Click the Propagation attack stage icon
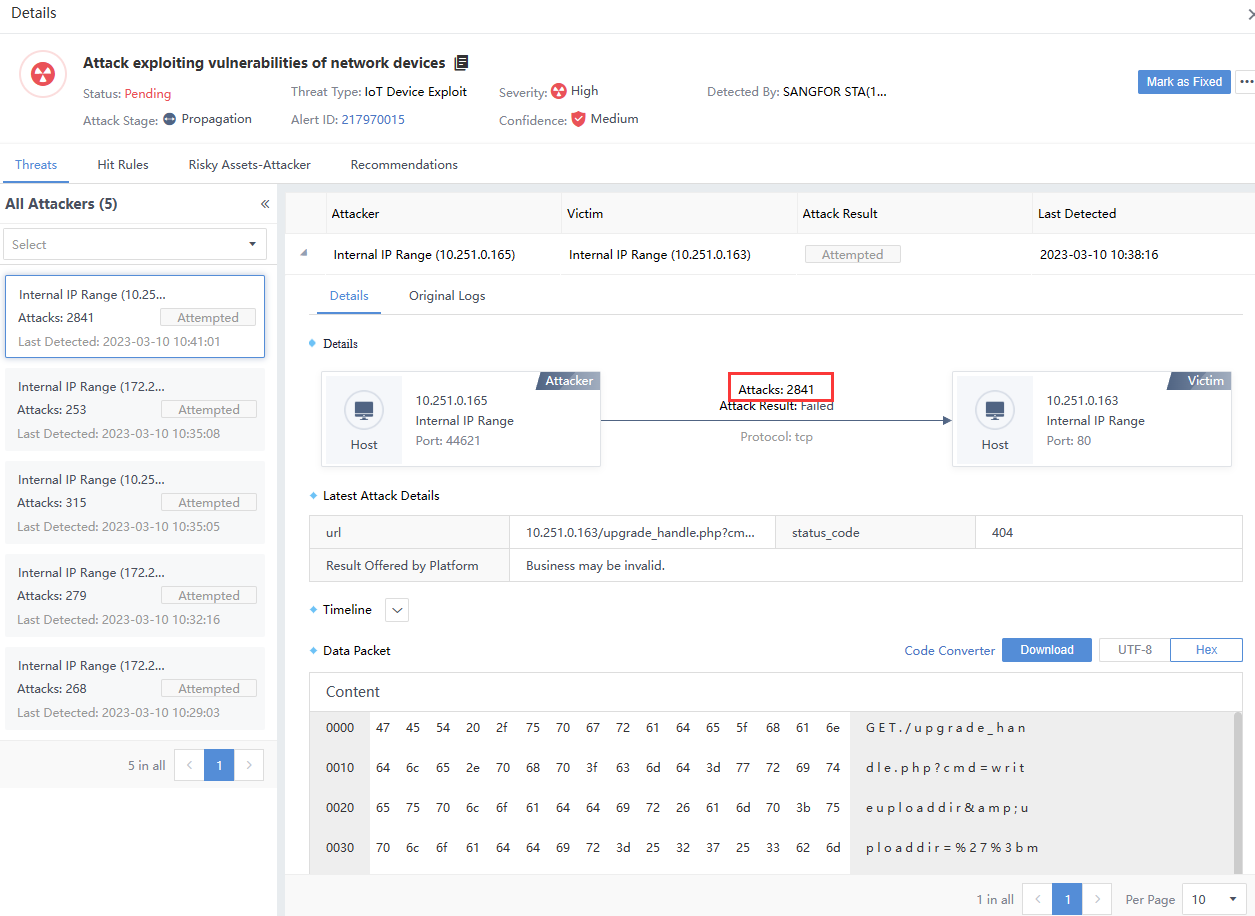1255x916 pixels. click(170, 119)
